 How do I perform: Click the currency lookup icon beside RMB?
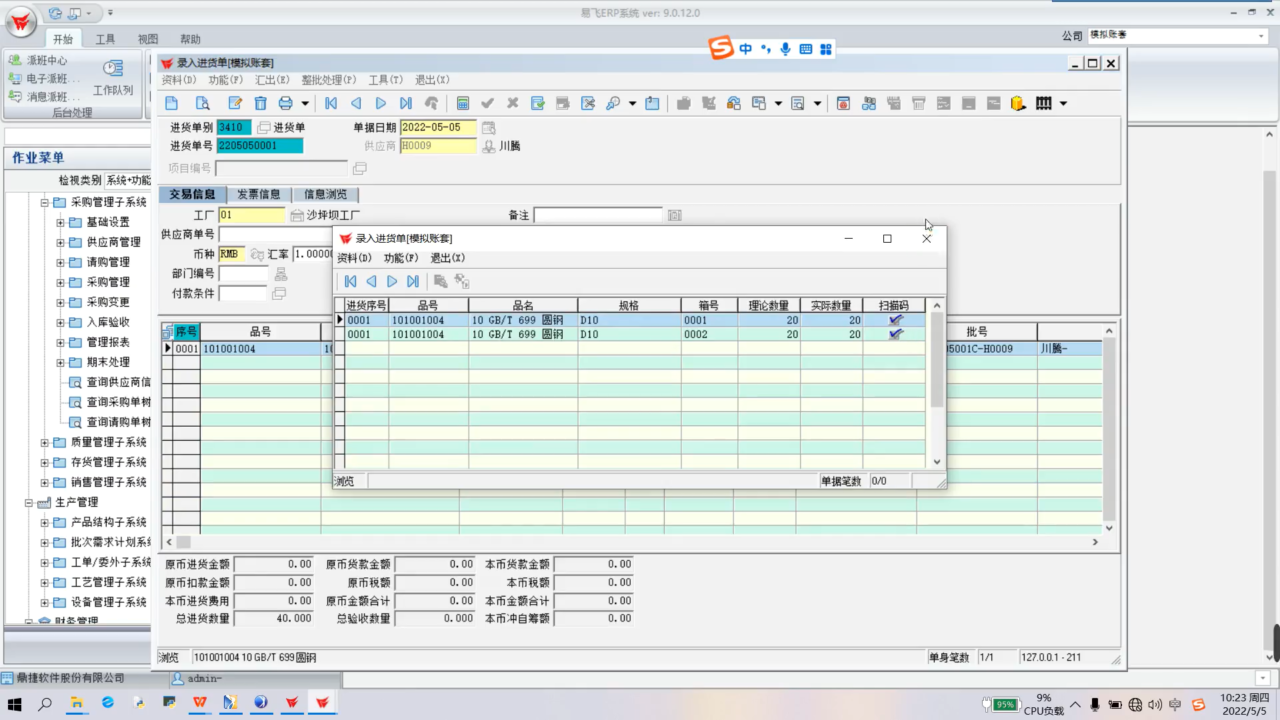pos(257,254)
